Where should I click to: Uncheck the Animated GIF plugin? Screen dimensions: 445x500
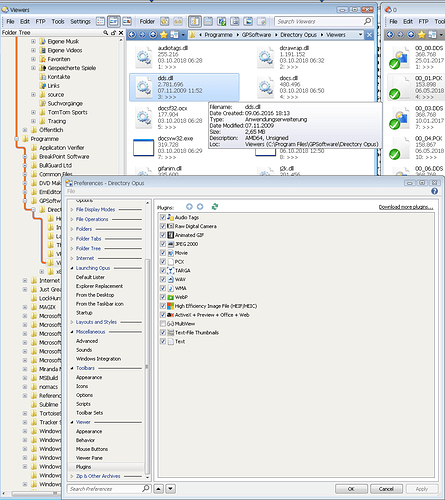click(x=163, y=235)
